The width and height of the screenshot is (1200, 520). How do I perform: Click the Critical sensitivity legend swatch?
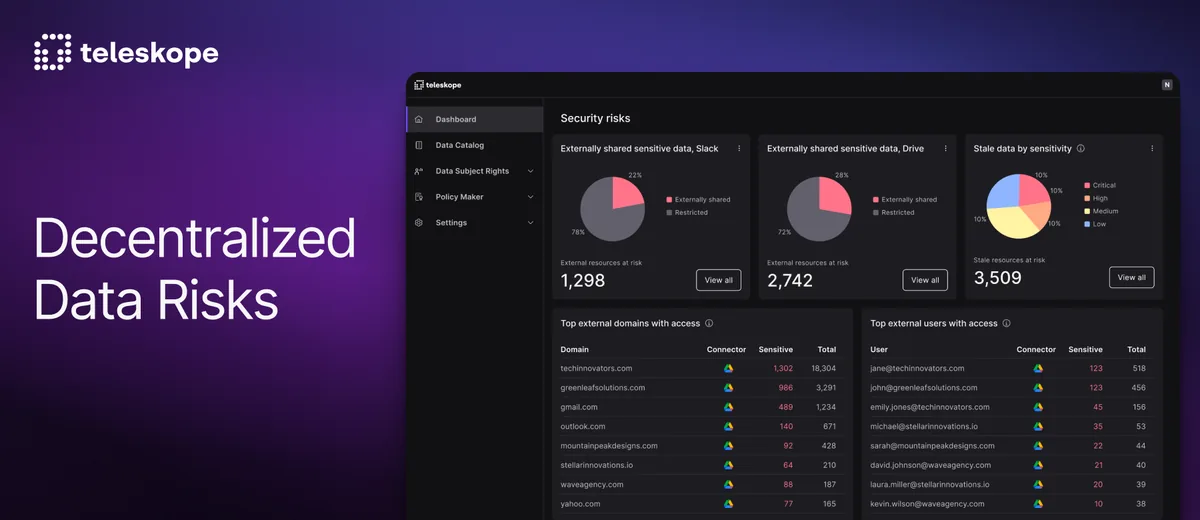1087,185
